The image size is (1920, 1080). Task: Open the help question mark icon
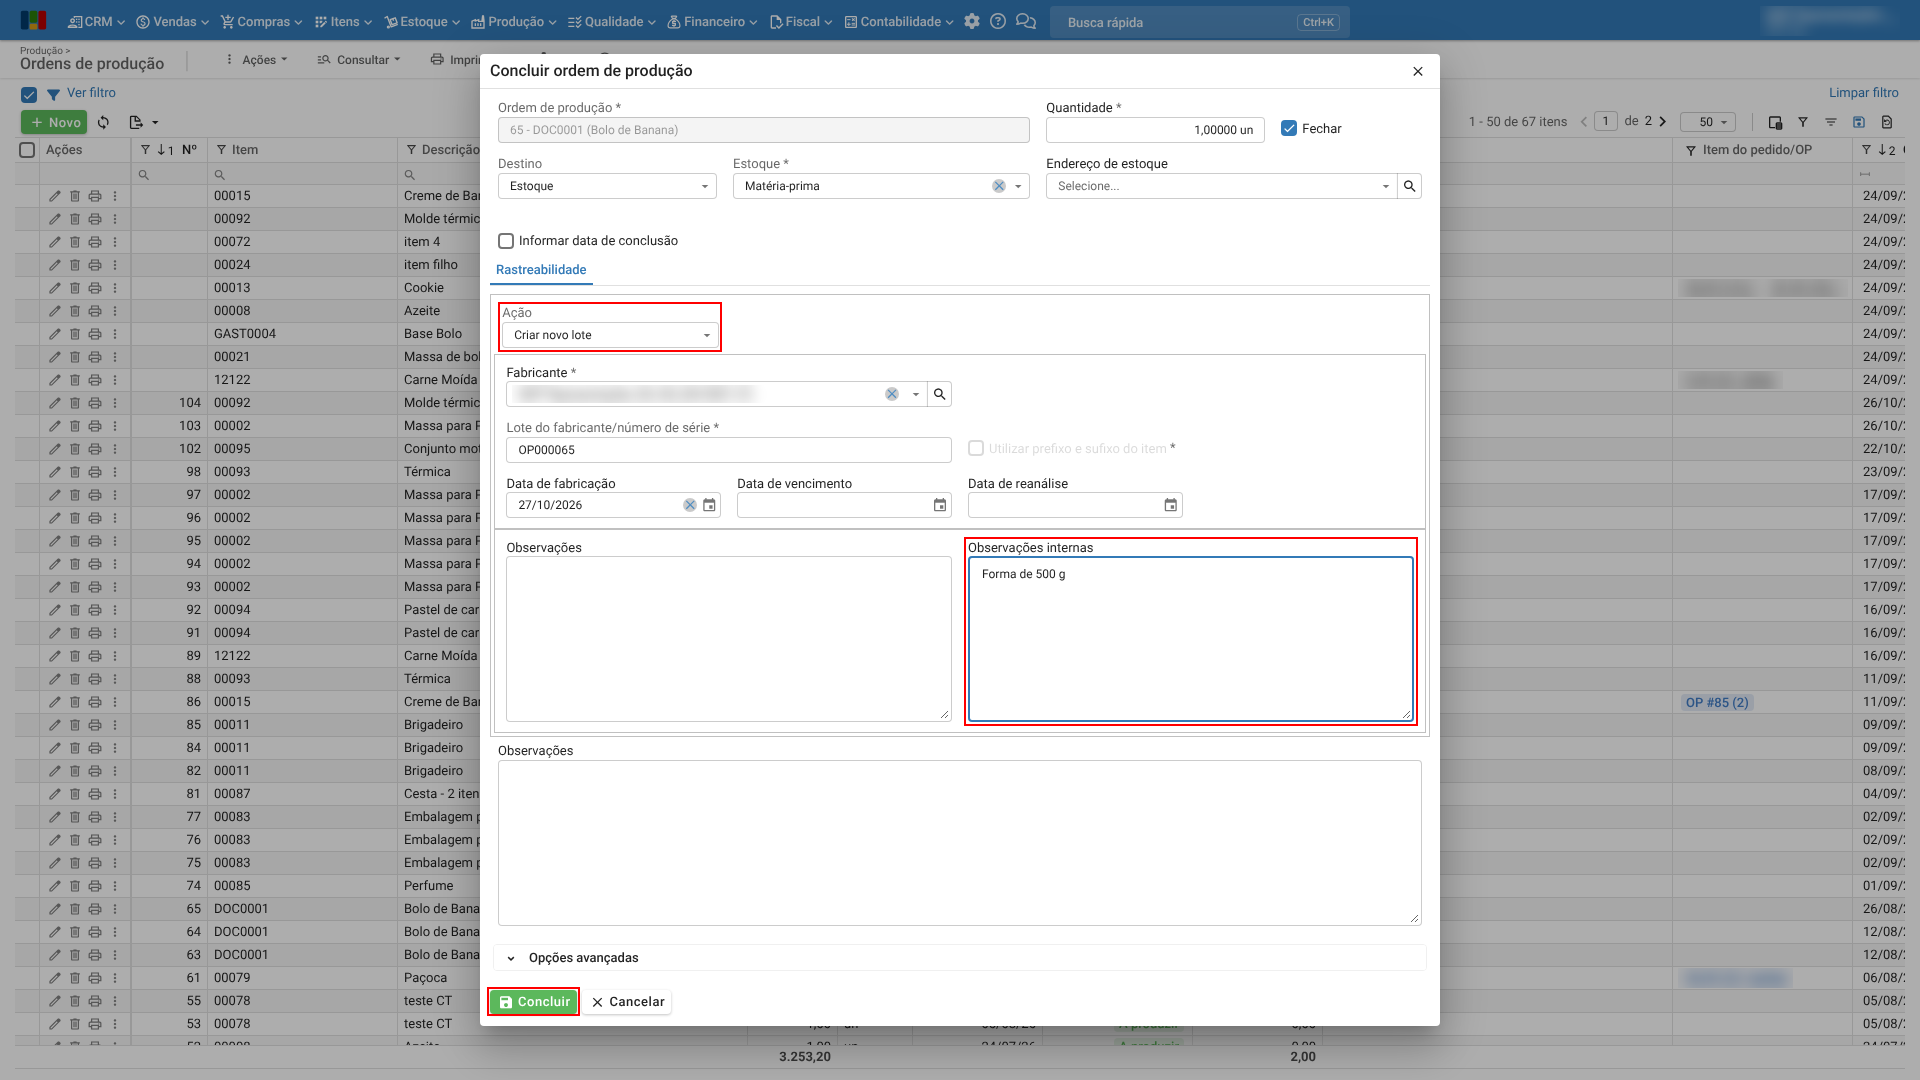(x=998, y=21)
